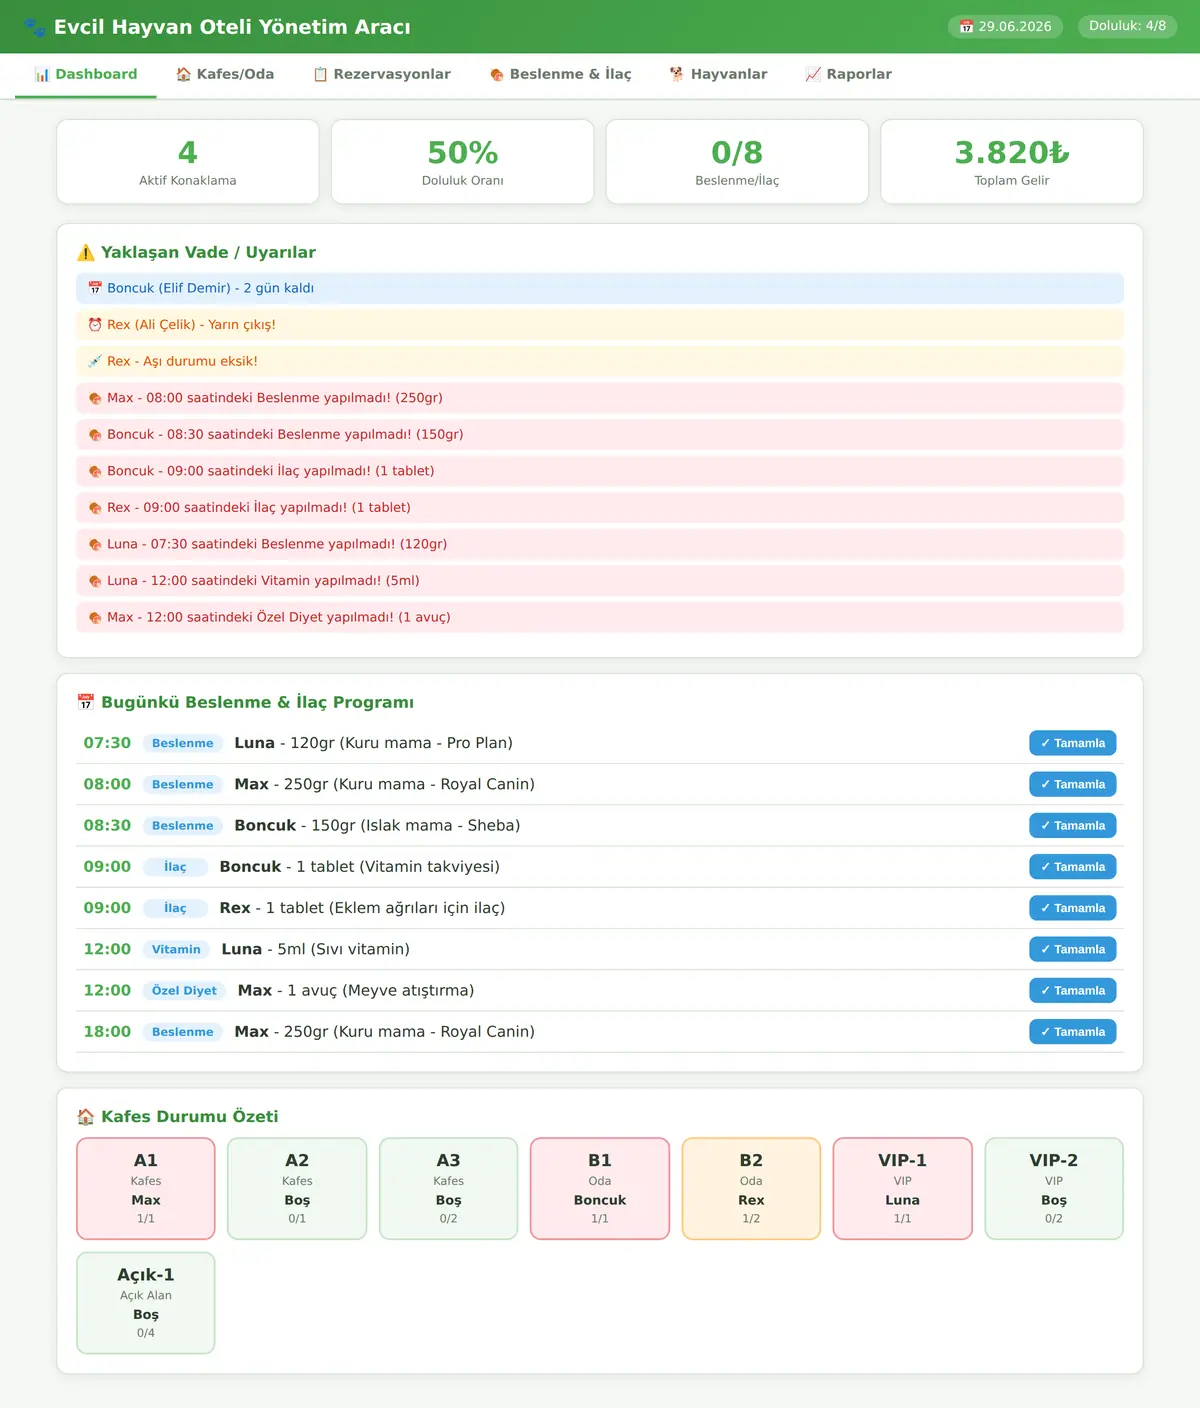Click the Beslenme/İlaç 0/8 stat card
Viewport: 1200px width, 1408px height.
click(737, 162)
